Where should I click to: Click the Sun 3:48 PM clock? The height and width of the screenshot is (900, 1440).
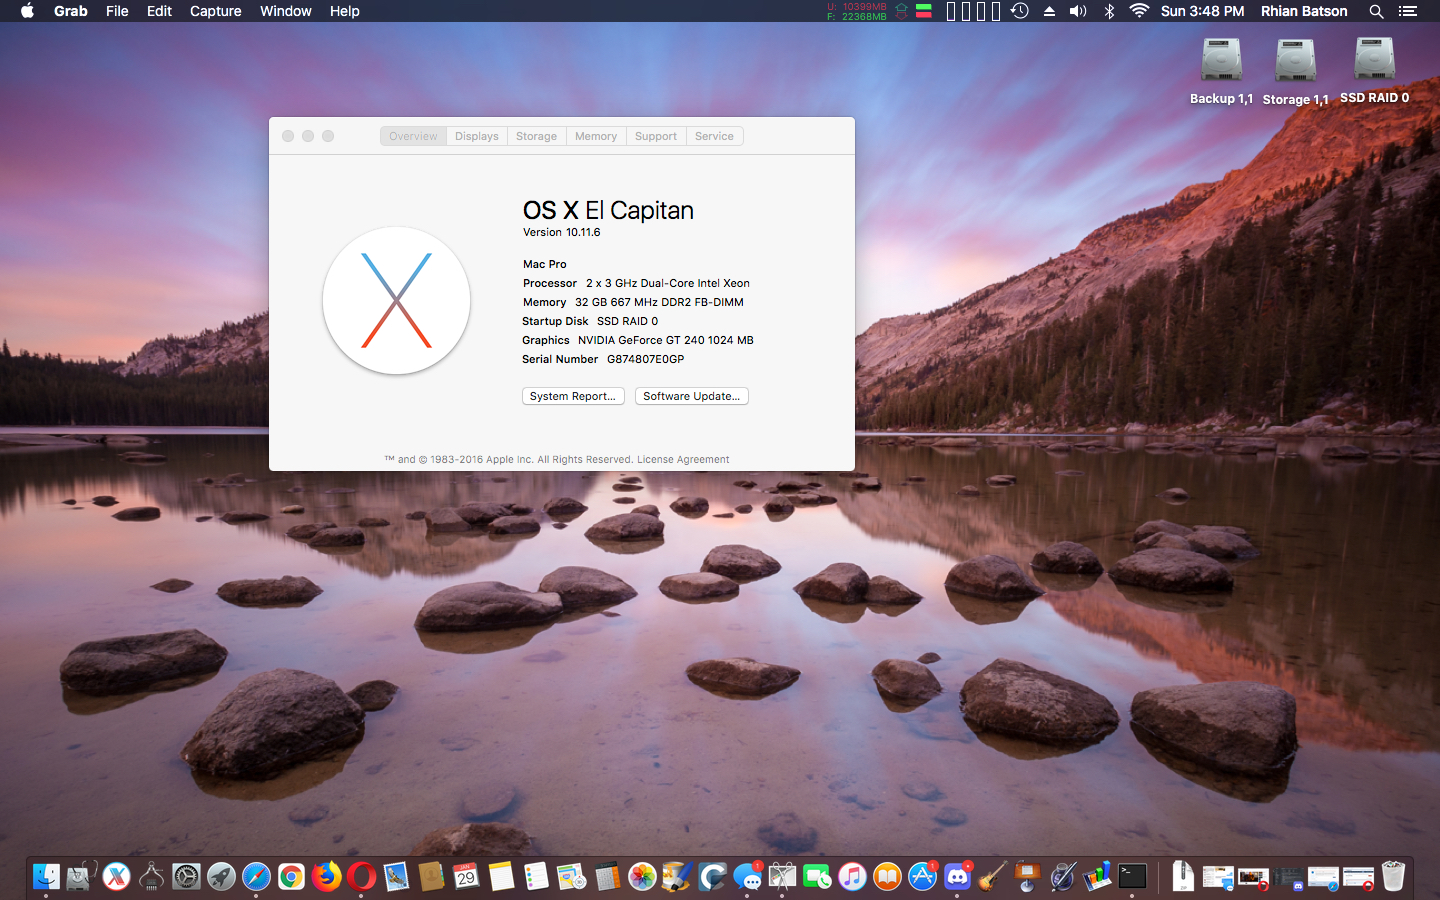1203,11
